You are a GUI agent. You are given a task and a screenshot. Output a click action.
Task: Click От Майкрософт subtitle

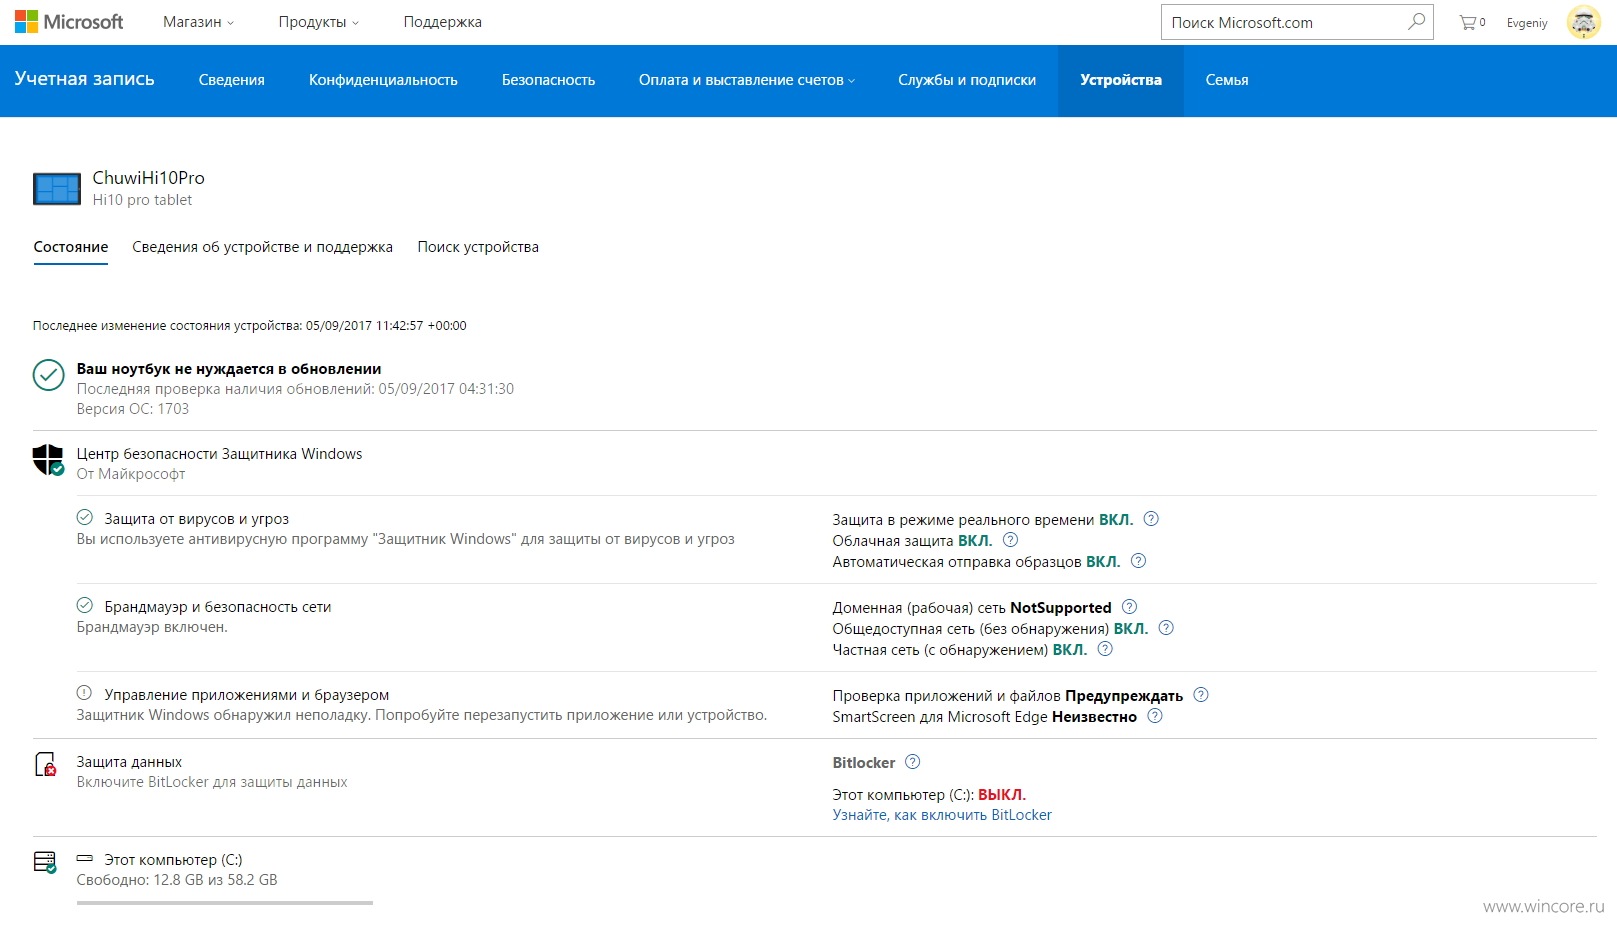(x=131, y=474)
